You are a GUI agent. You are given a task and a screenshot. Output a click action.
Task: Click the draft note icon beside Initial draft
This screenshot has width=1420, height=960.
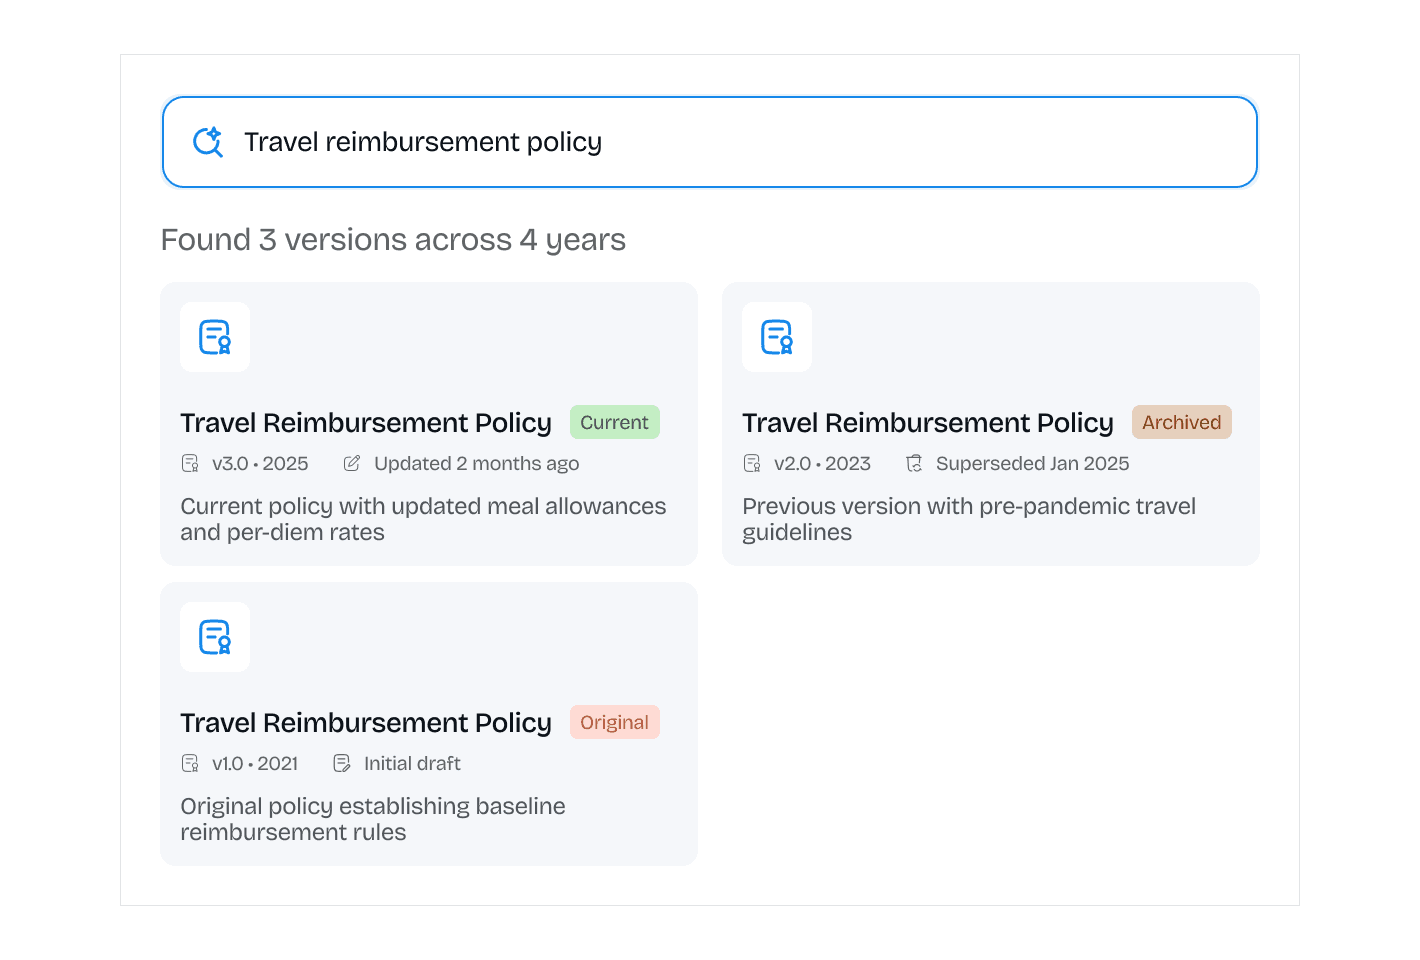342,763
